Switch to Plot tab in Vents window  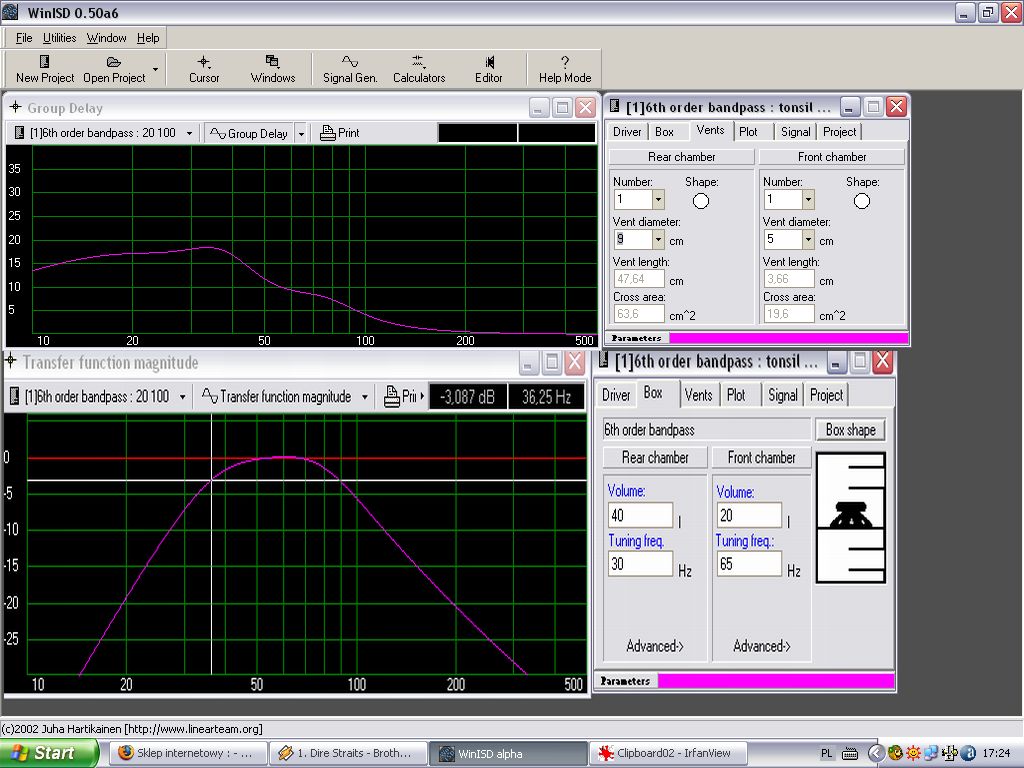[x=748, y=132]
